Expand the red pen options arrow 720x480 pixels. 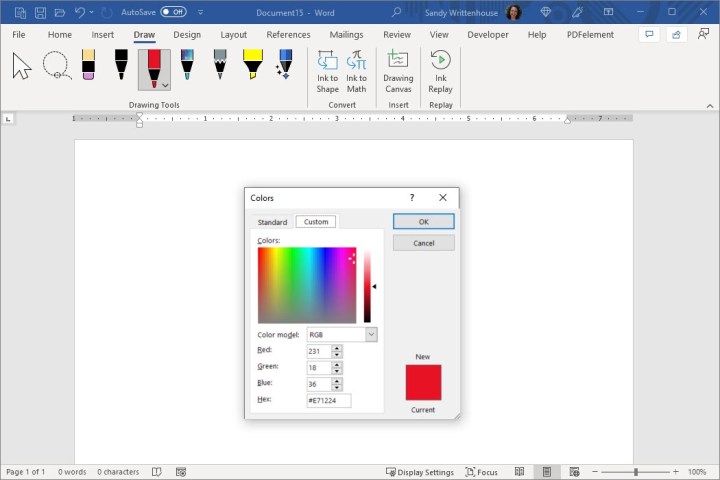(x=165, y=86)
